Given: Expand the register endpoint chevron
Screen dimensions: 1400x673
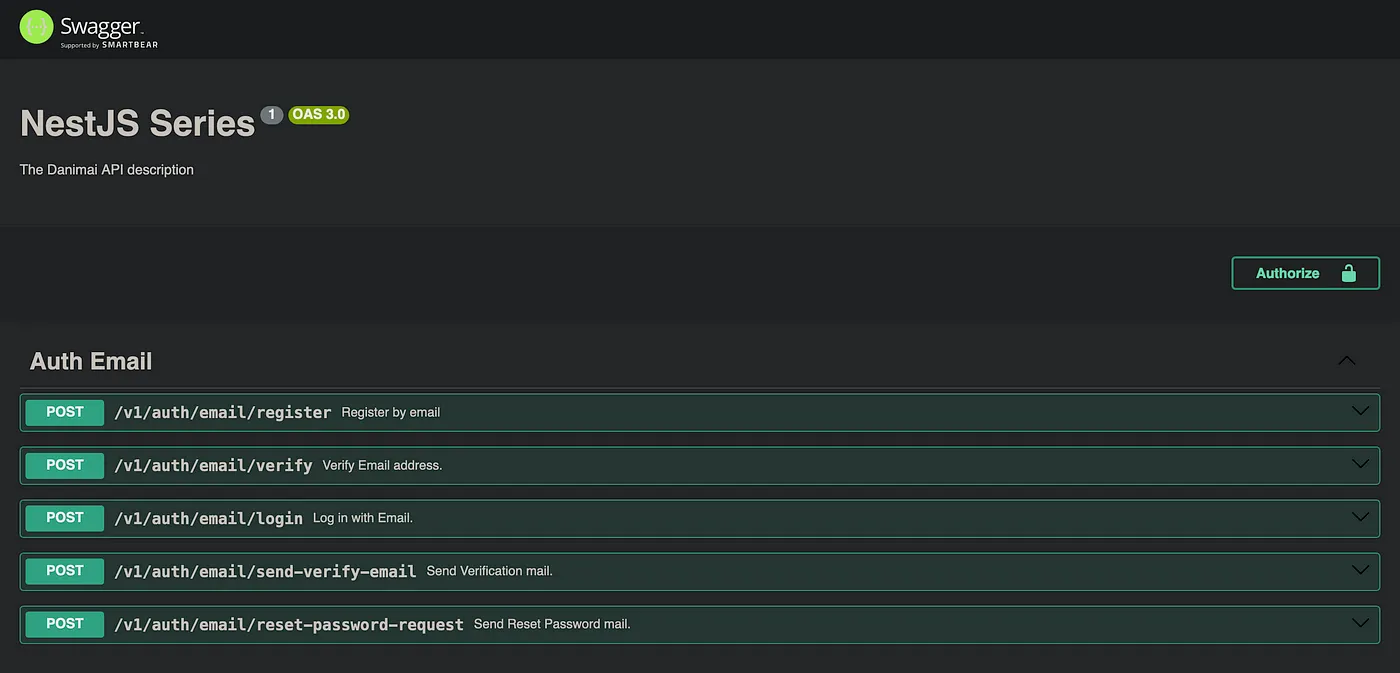Looking at the screenshot, I should [1360, 411].
